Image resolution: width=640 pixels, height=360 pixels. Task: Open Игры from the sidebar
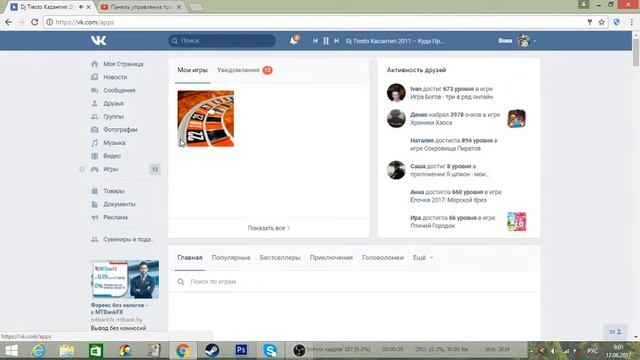coord(110,169)
